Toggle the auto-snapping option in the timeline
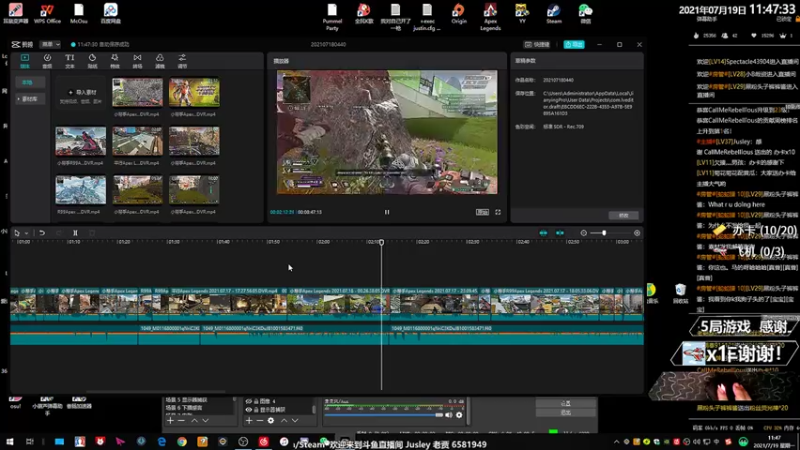The width and height of the screenshot is (800, 450). 560,233
